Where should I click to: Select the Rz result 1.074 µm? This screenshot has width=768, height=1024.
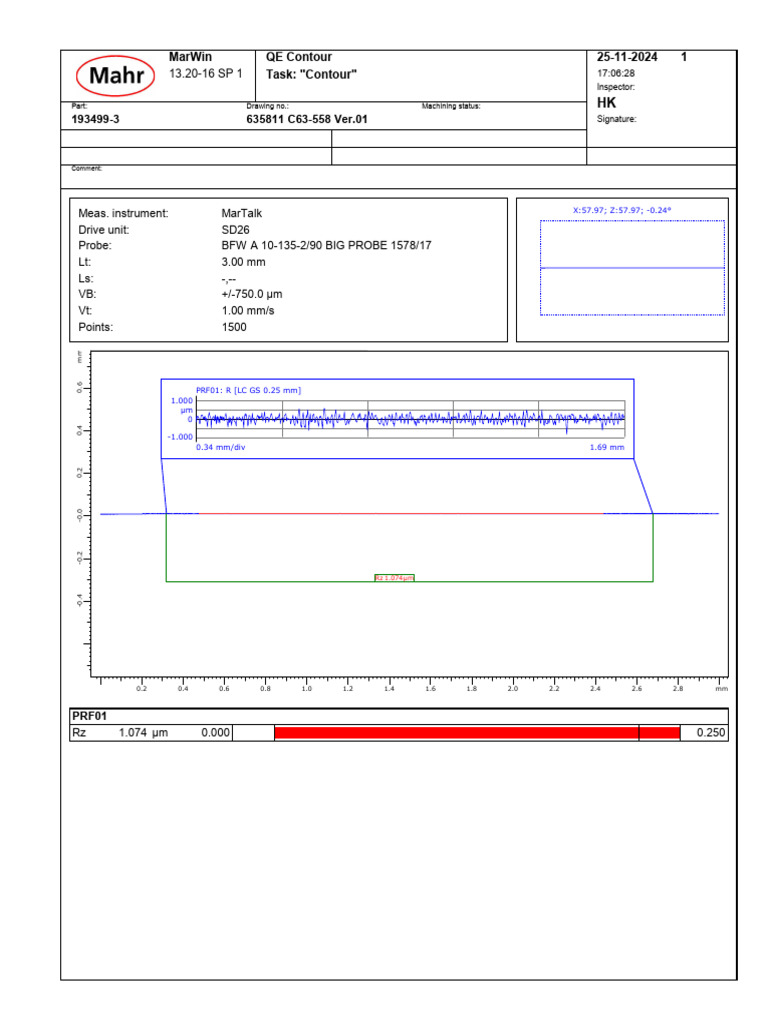(143, 733)
